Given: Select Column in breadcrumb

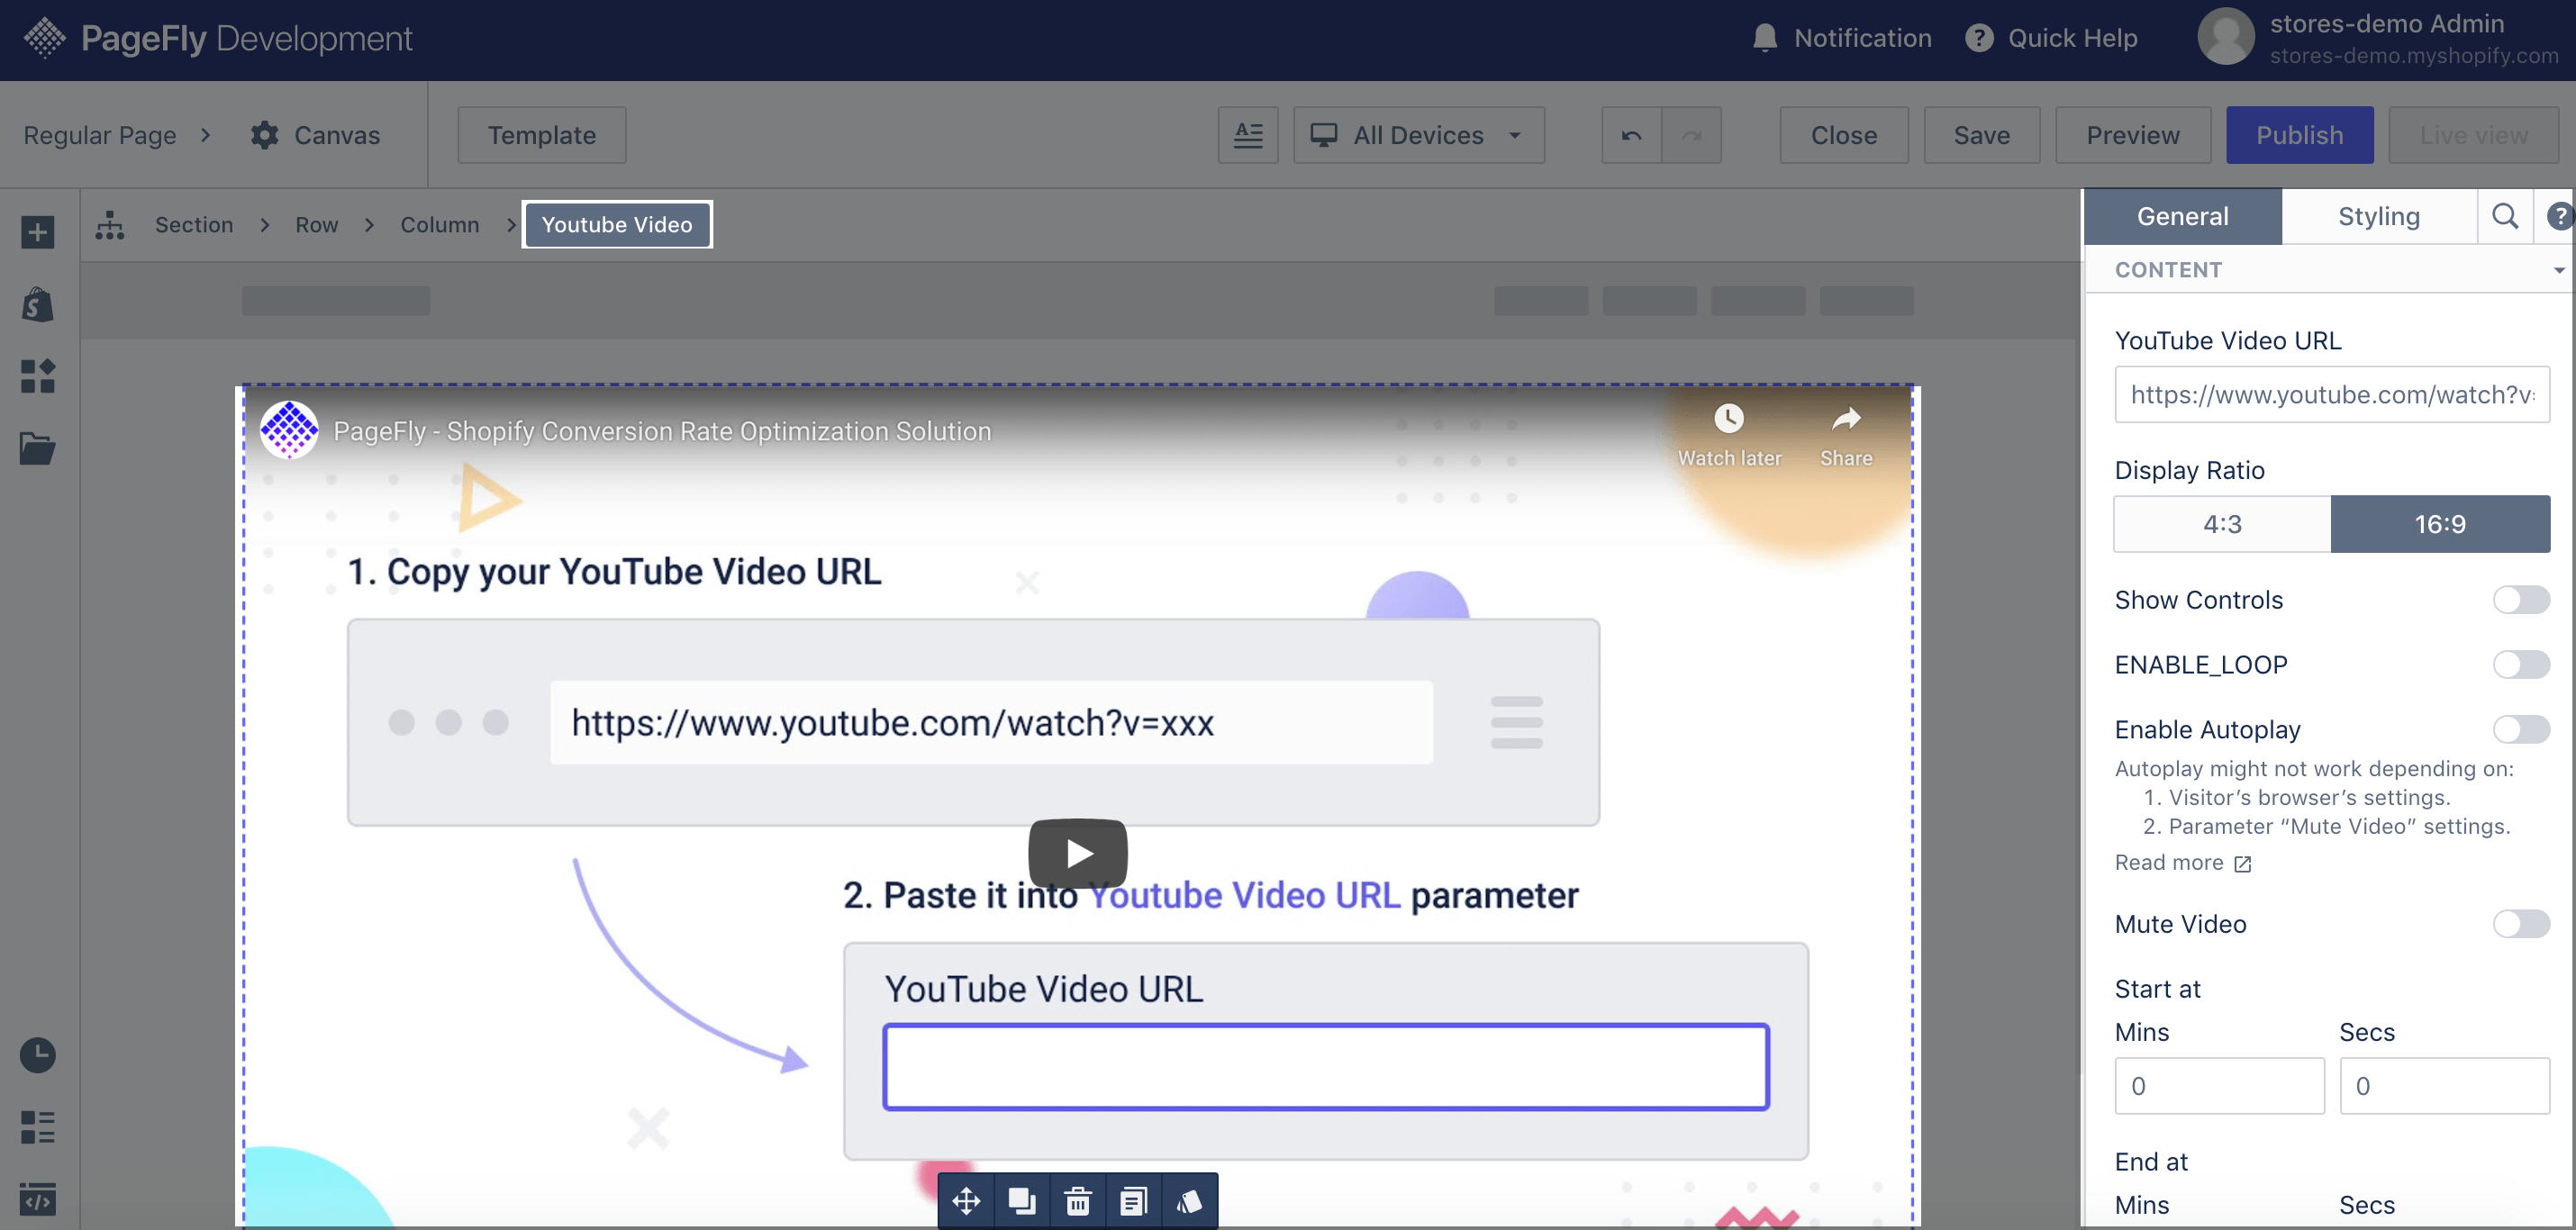Looking at the screenshot, I should [440, 225].
